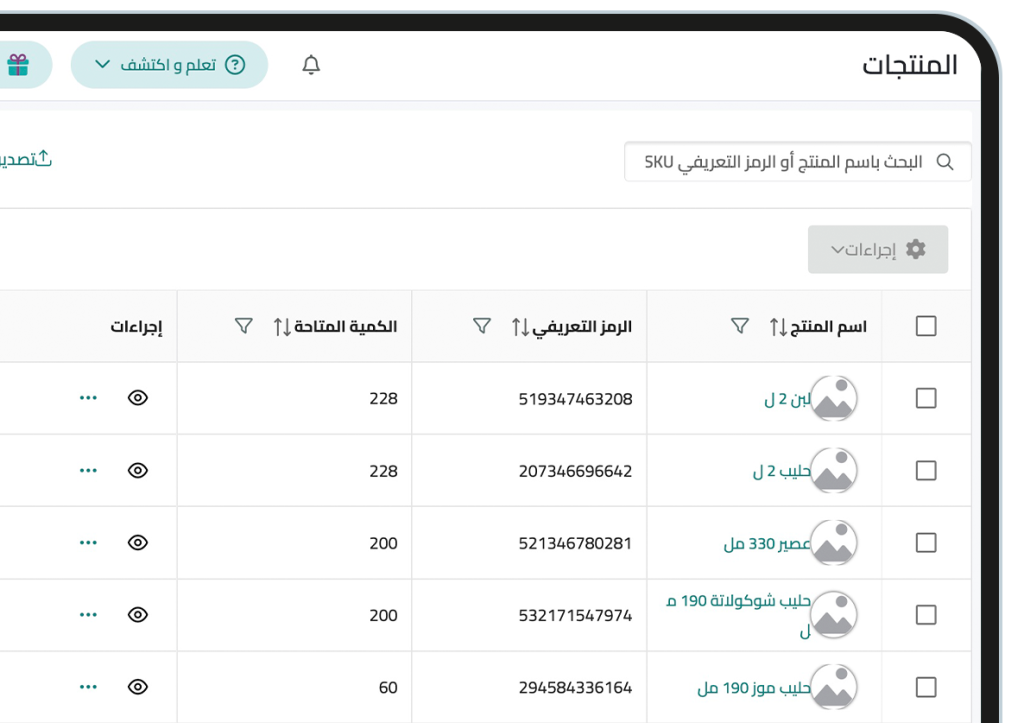This screenshot has height=723, width=1024.
Task: Open the more-options menu for لبن 2 ل
Action: coord(88,397)
